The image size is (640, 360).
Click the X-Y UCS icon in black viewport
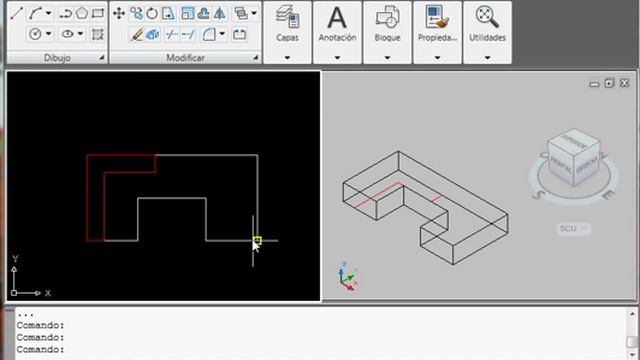[31, 276]
